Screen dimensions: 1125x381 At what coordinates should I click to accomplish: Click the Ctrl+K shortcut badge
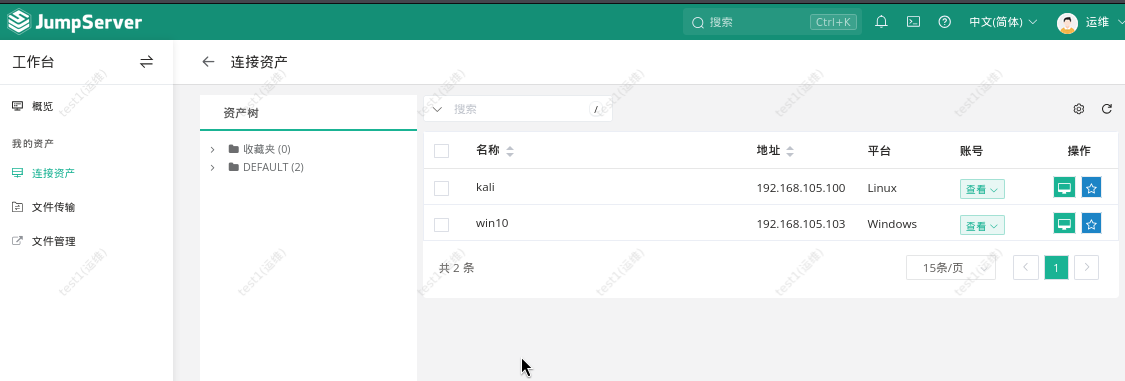point(834,22)
